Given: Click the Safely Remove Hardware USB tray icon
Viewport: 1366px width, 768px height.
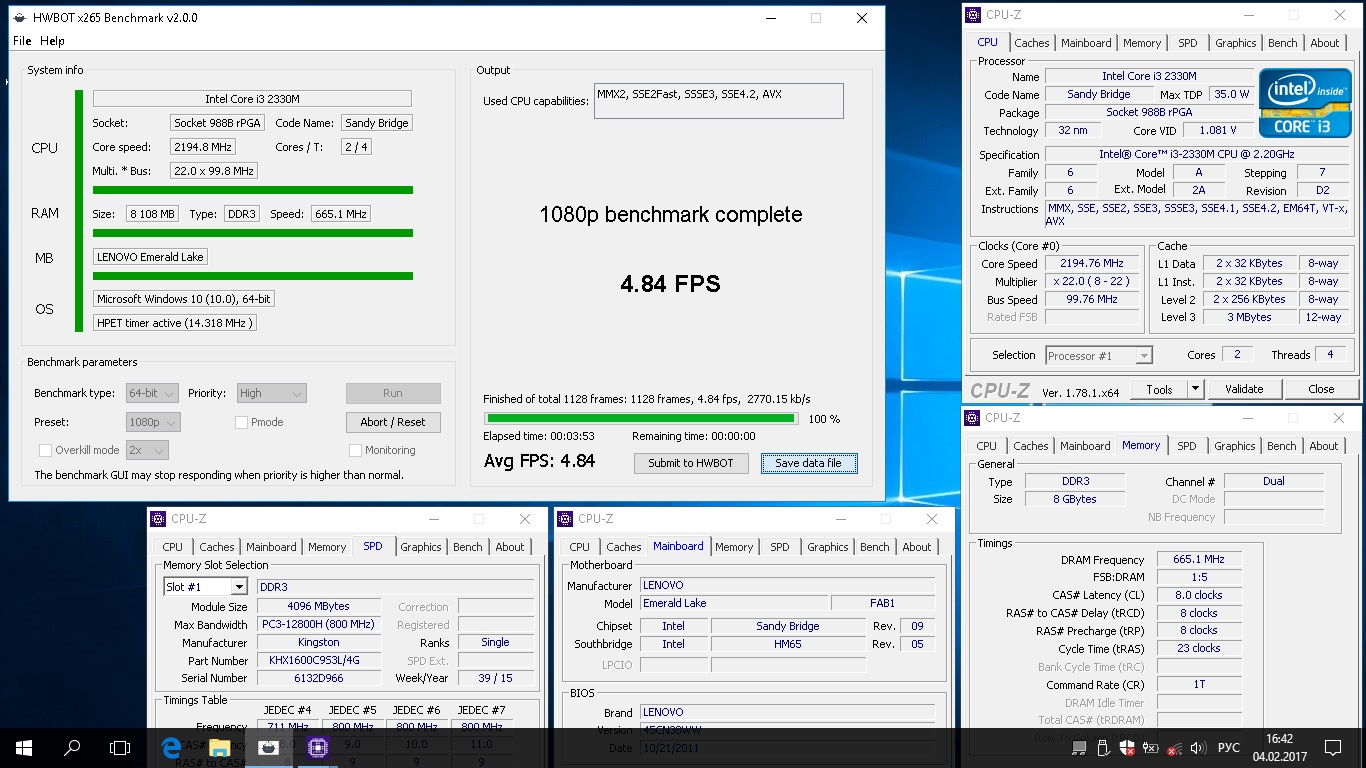Looking at the screenshot, I should tap(1102, 748).
